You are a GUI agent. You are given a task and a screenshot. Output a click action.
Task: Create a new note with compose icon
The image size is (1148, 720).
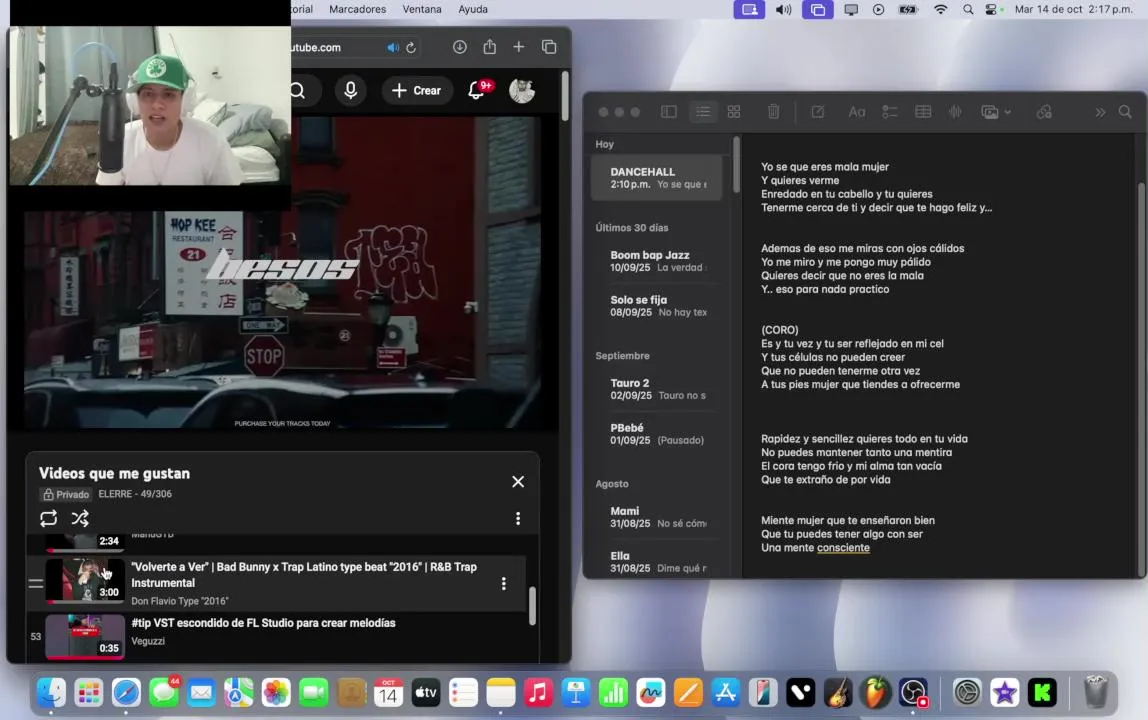[x=818, y=112]
